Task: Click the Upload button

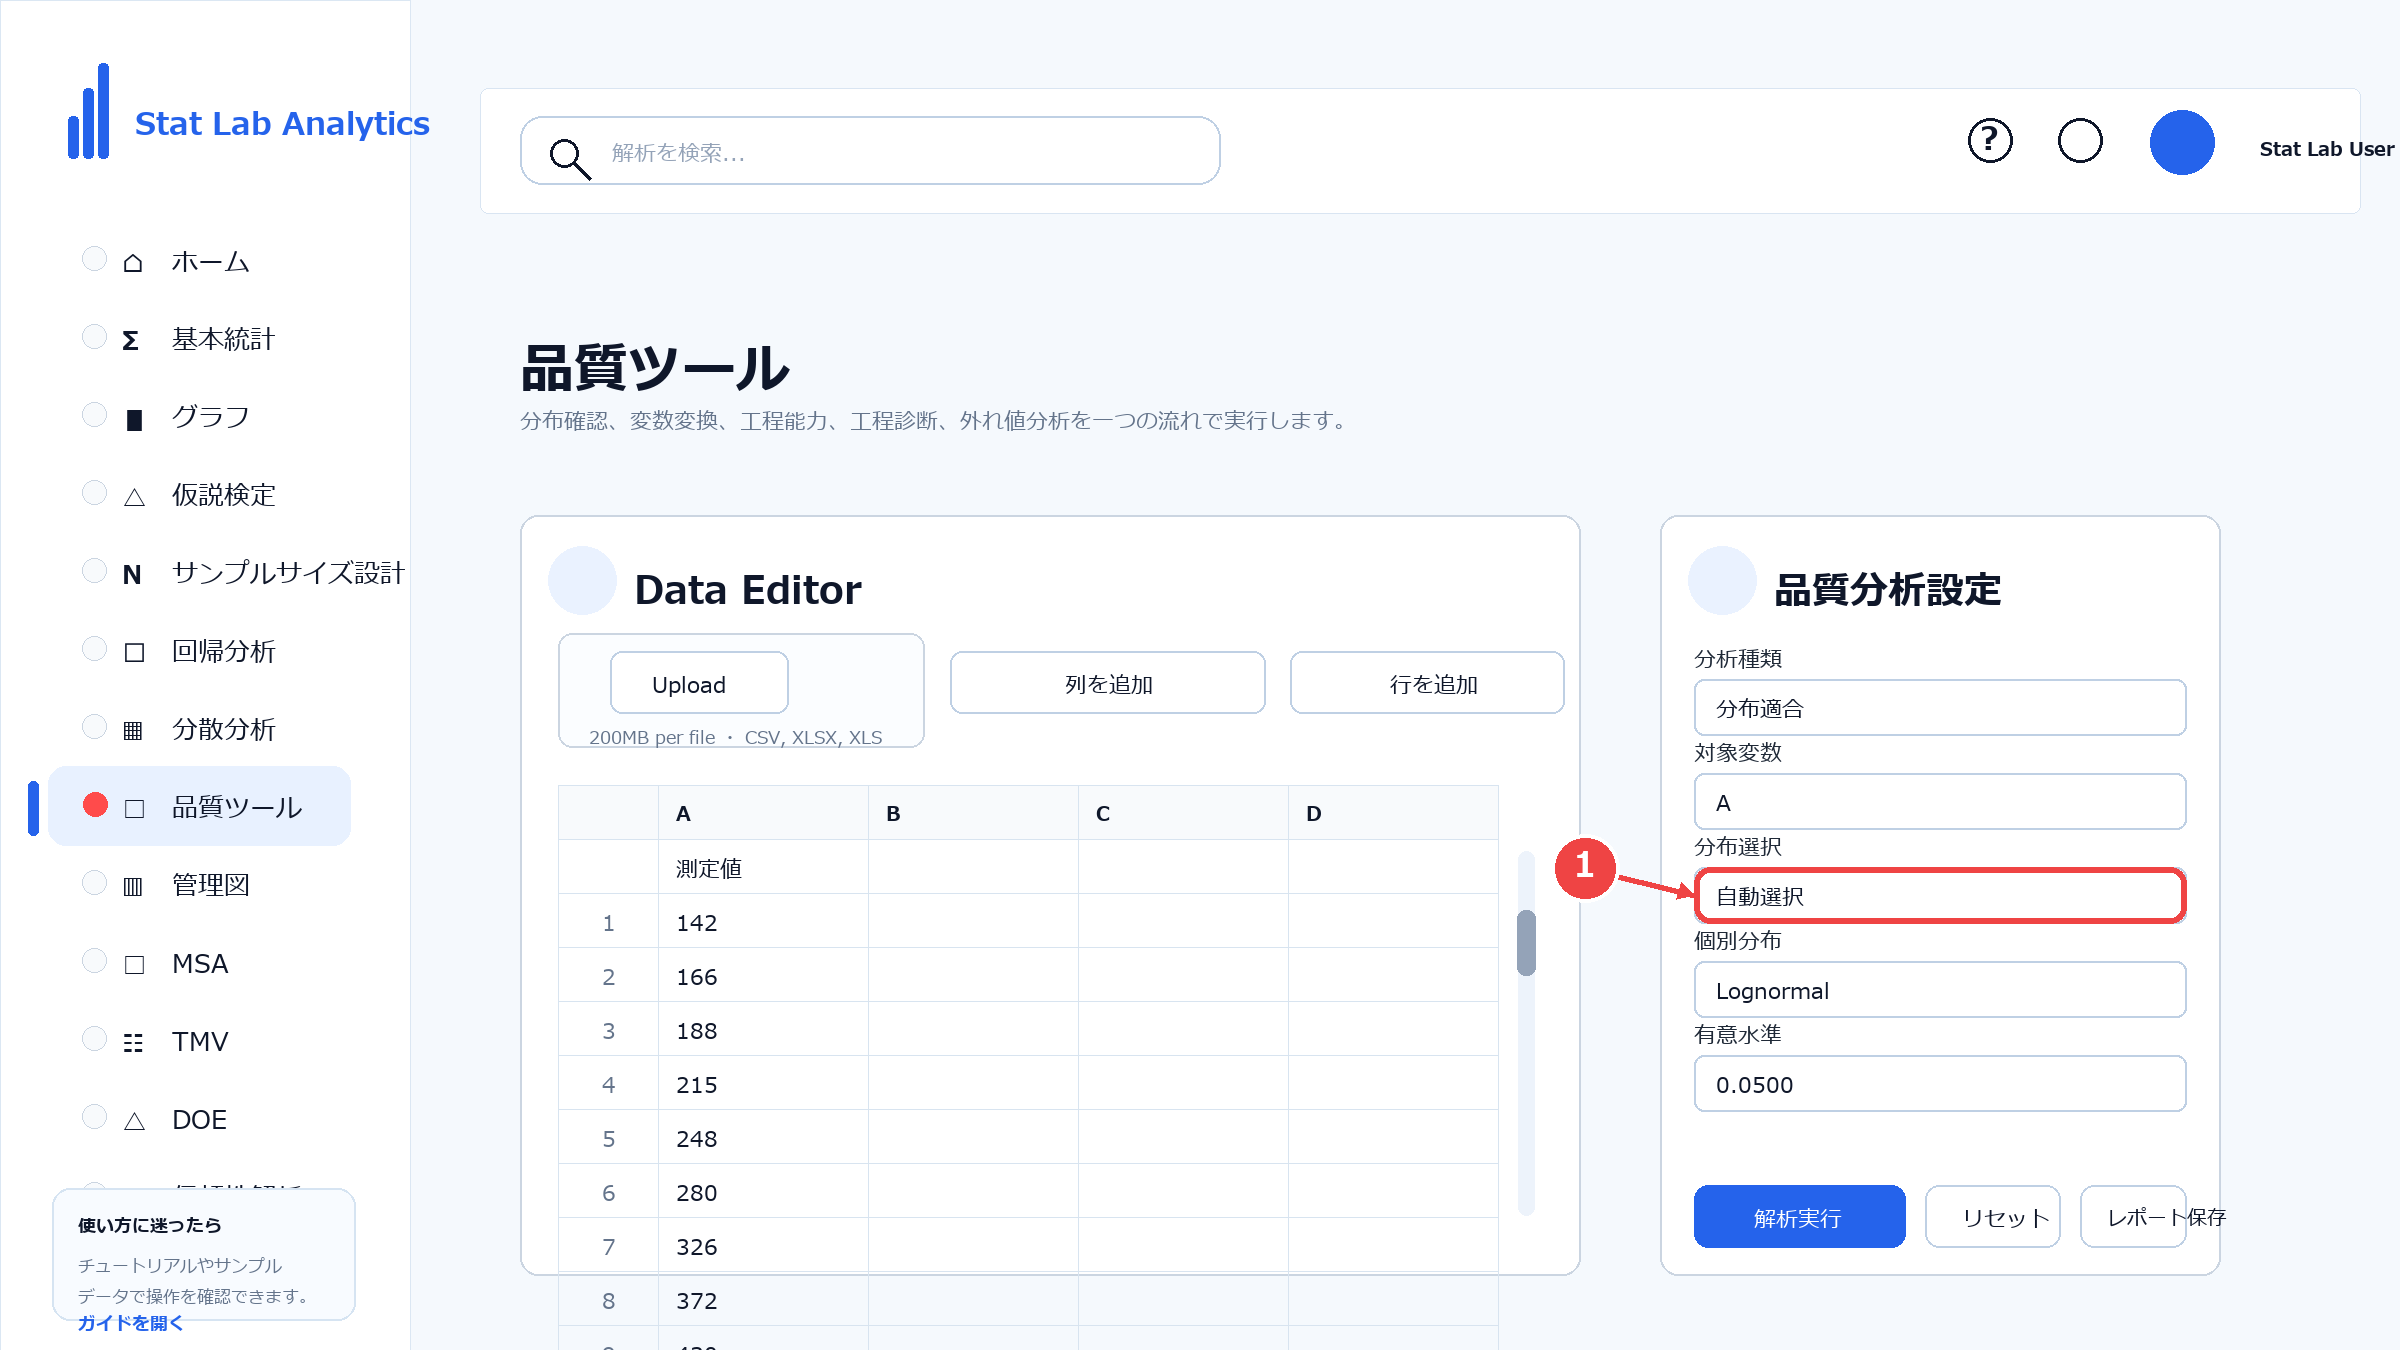Action: pyautogui.click(x=699, y=684)
